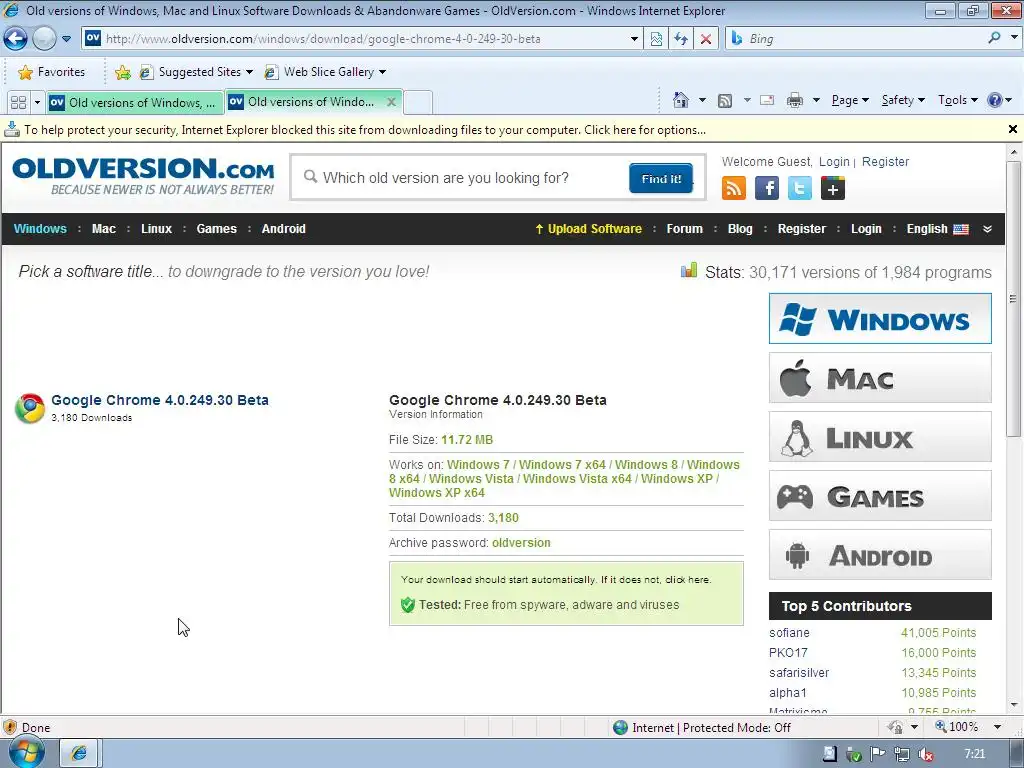Expand the tab list dropdown arrow
1024x768 pixels.
tap(37, 103)
